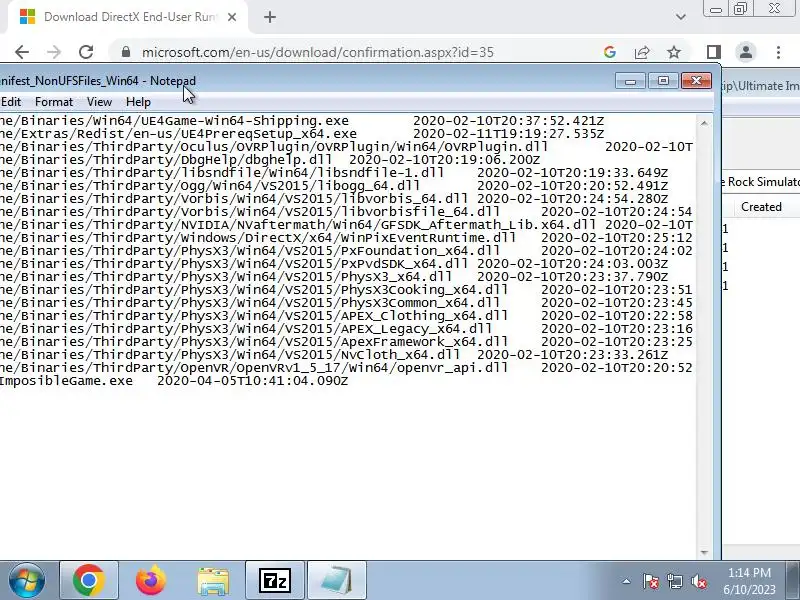
Task: Click the libsndfile-1.dll line
Action: tap(334, 173)
